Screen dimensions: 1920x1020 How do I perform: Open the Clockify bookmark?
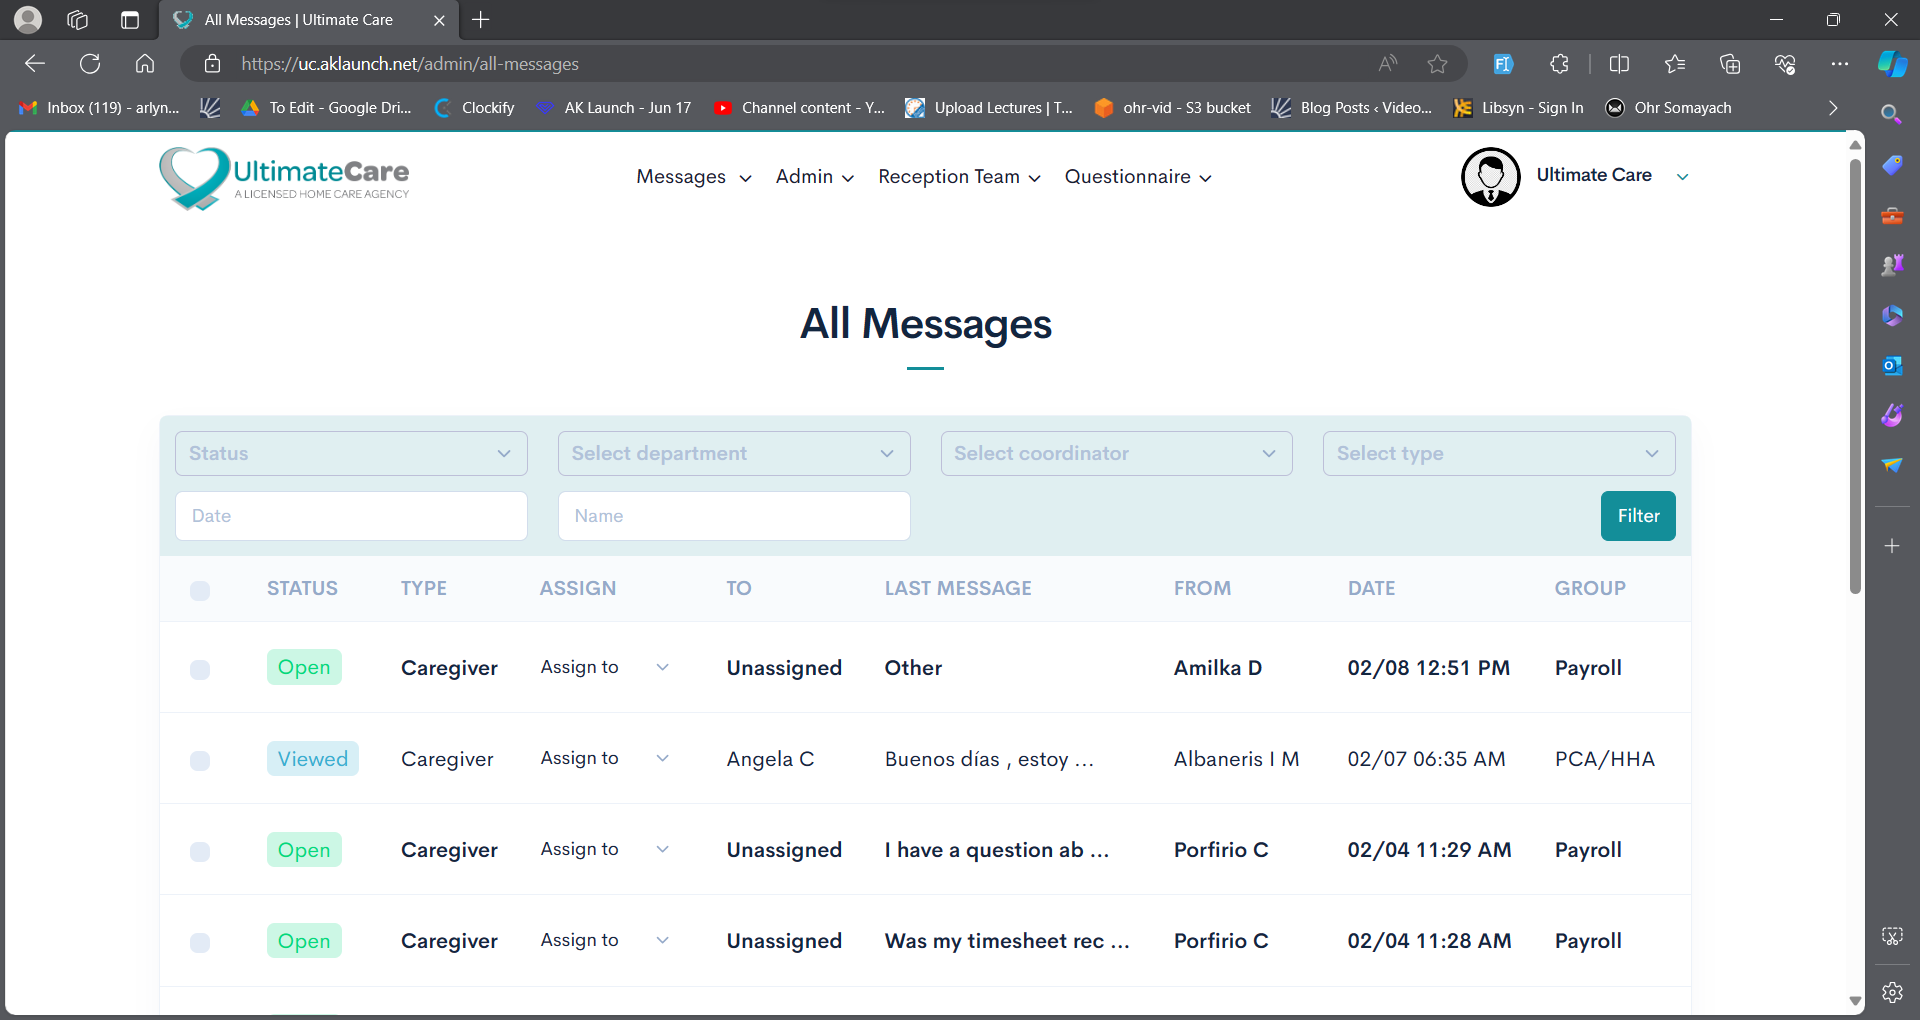[x=475, y=108]
